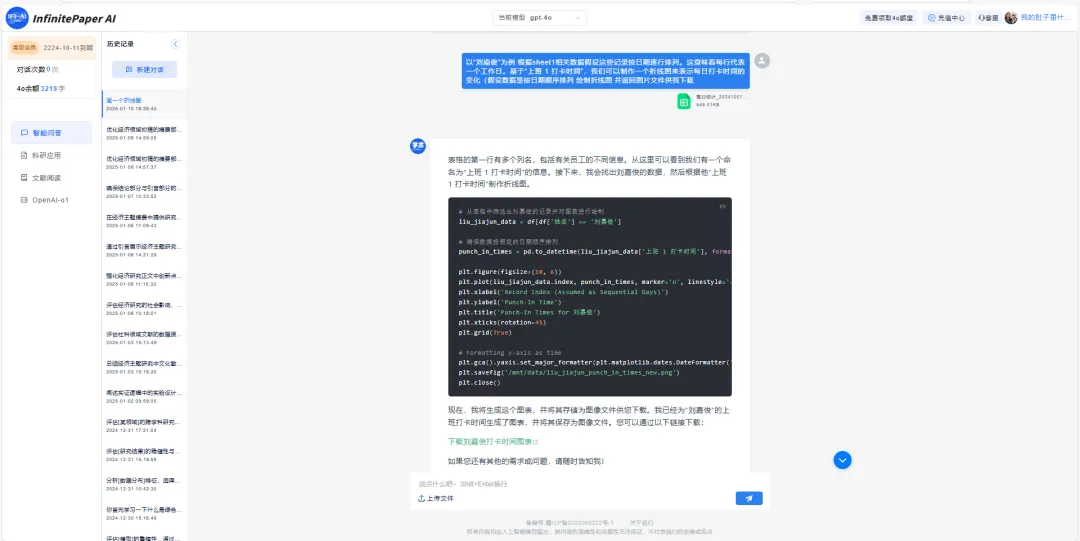
Task: Open history chat dated 2024-12-30 15:16:49
Action: (x=144, y=513)
